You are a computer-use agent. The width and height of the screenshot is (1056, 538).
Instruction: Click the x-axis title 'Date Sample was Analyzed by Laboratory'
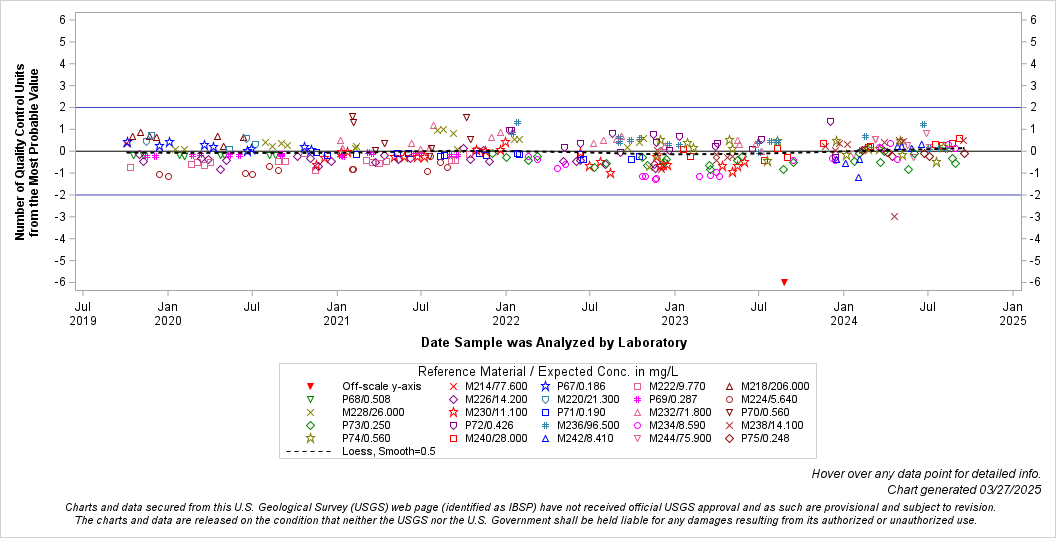click(x=554, y=343)
